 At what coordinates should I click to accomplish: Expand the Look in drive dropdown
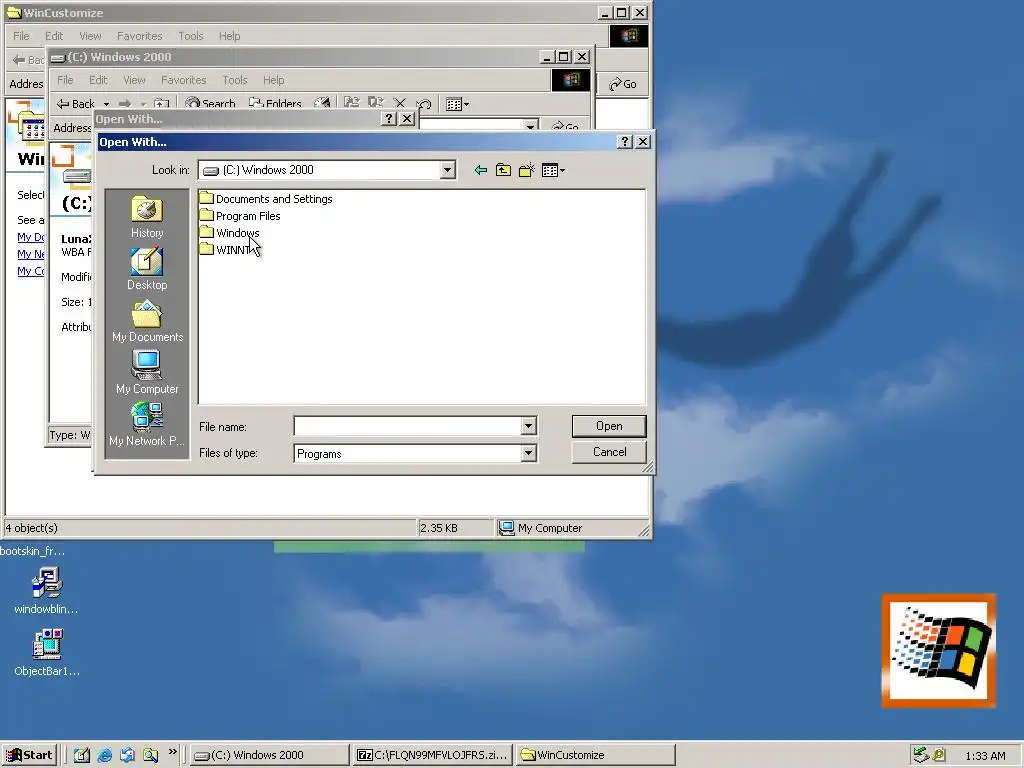[447, 170]
